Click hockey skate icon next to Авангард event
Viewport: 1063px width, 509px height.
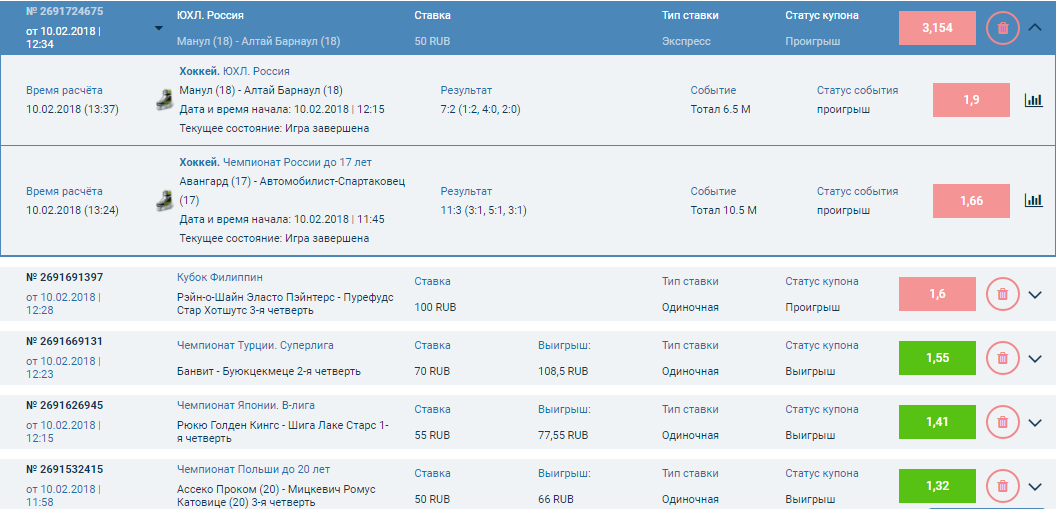[x=164, y=201]
